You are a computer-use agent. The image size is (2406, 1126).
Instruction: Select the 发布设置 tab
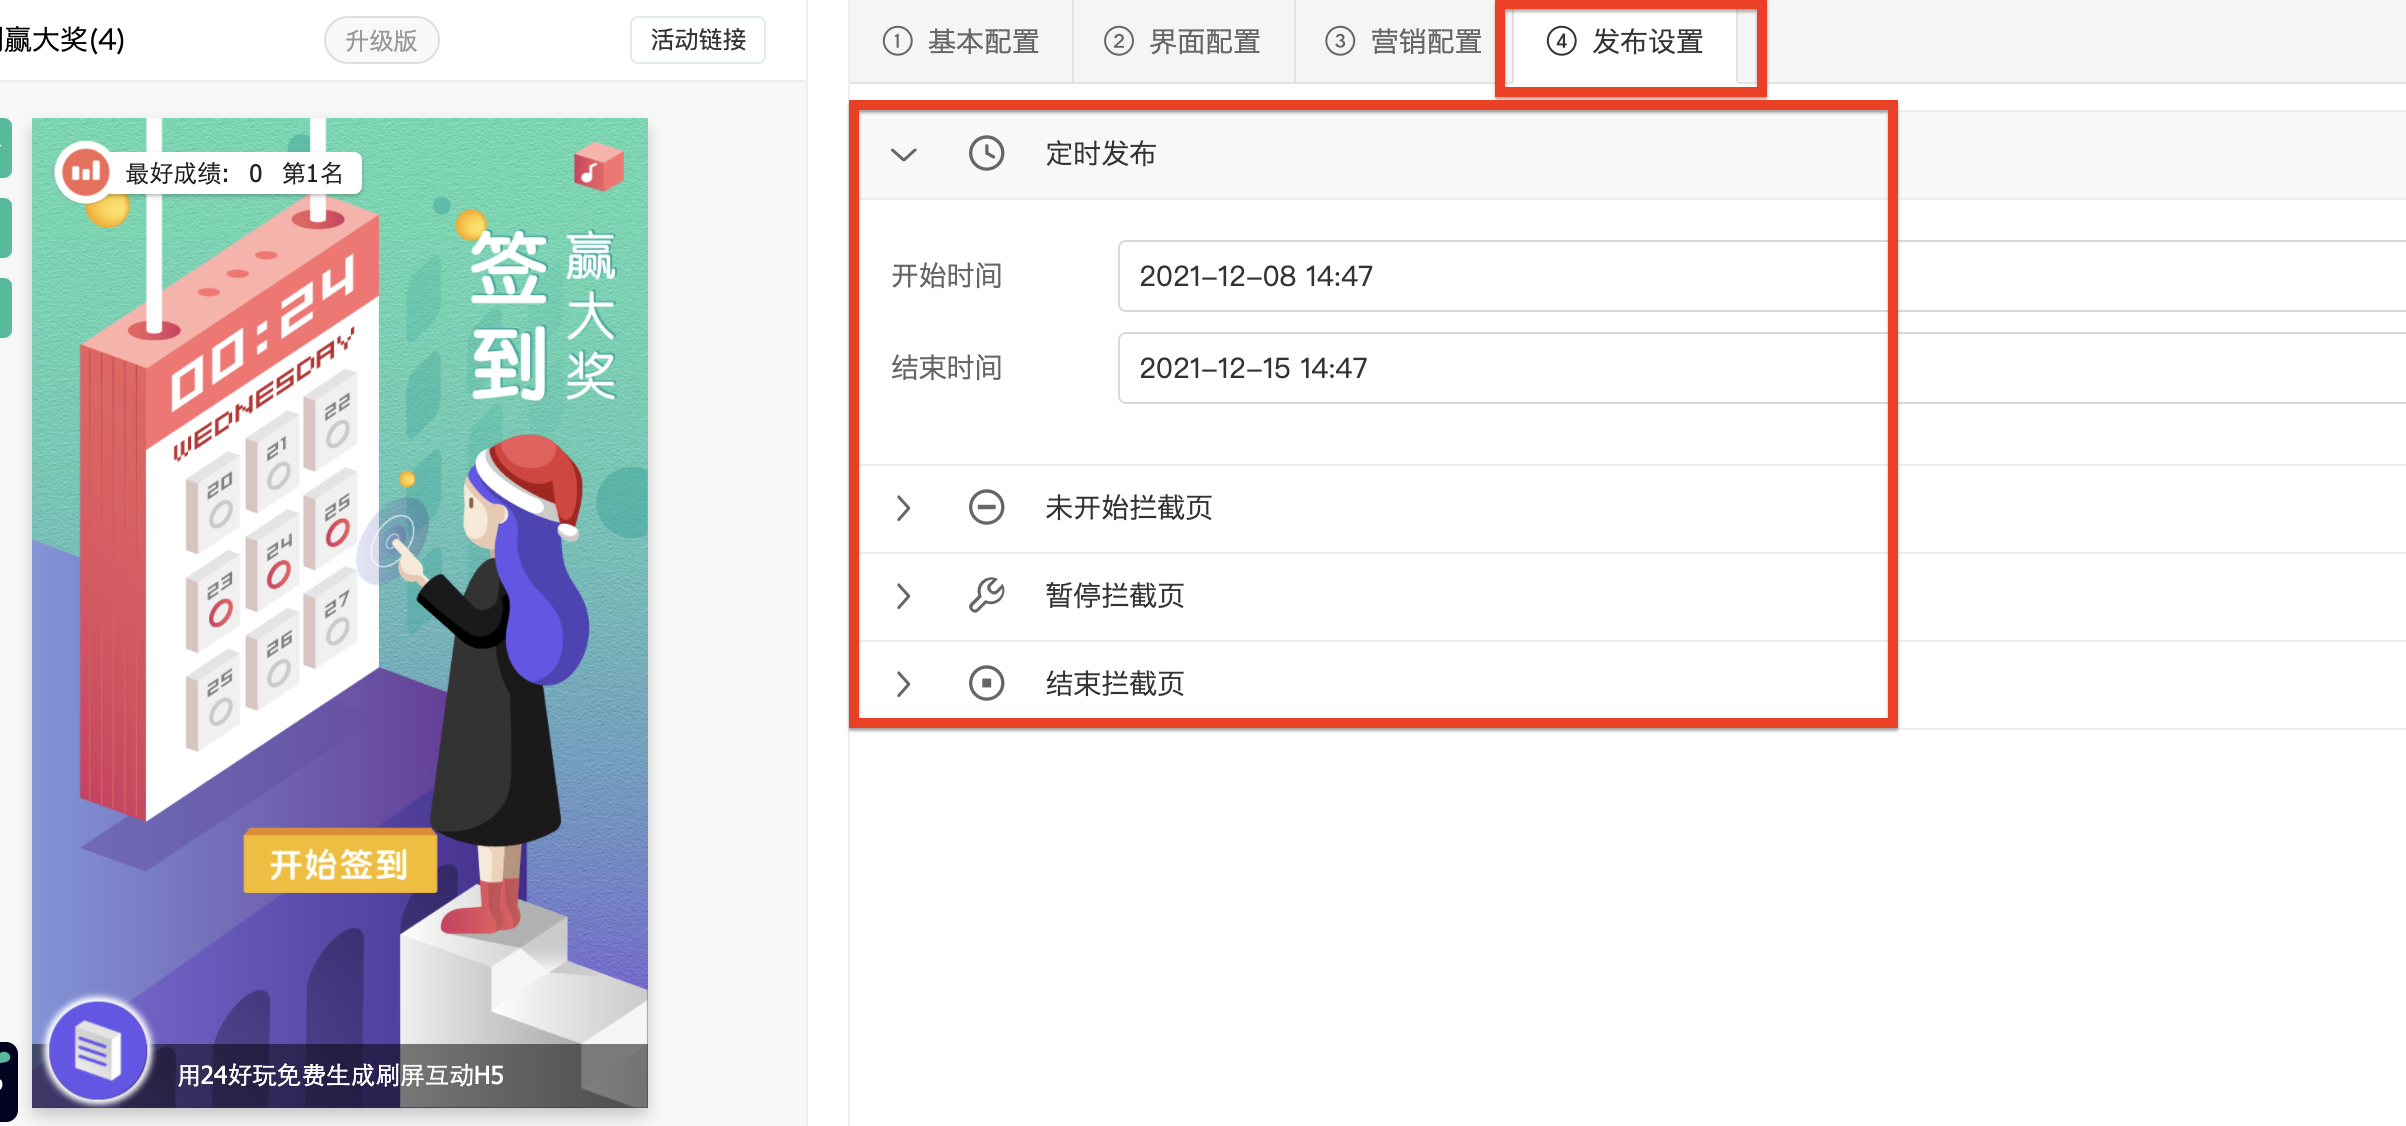click(x=1626, y=41)
